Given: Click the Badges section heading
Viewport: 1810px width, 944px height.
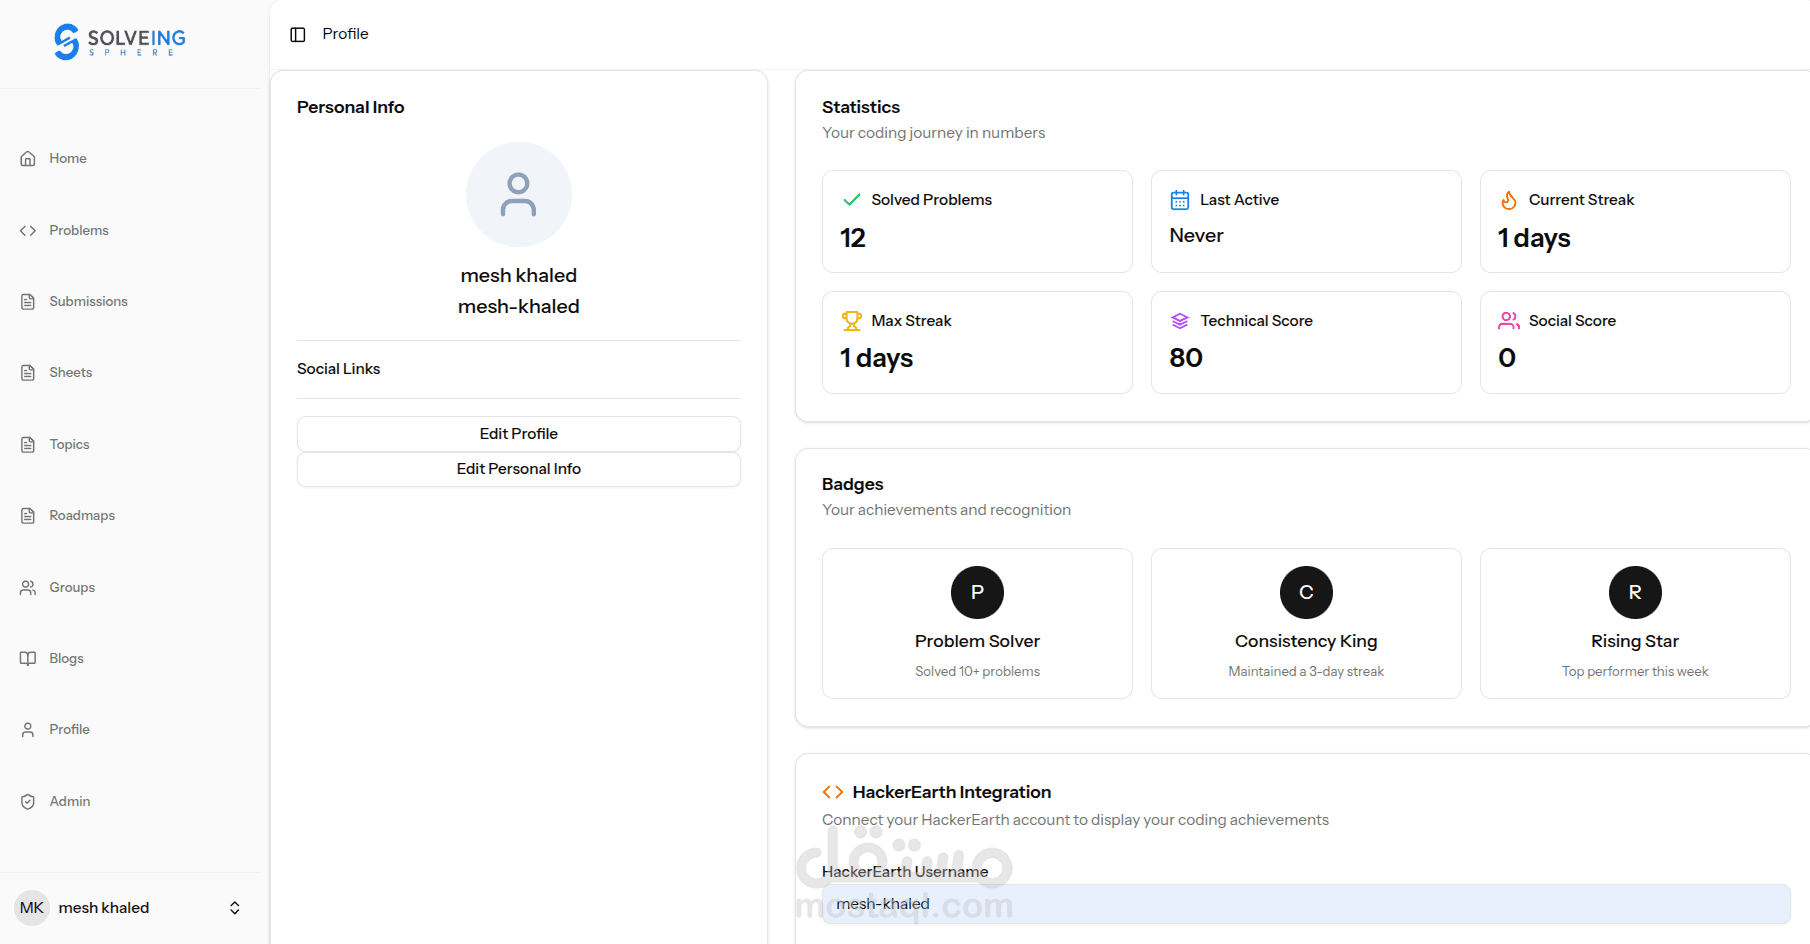Looking at the screenshot, I should tap(853, 484).
